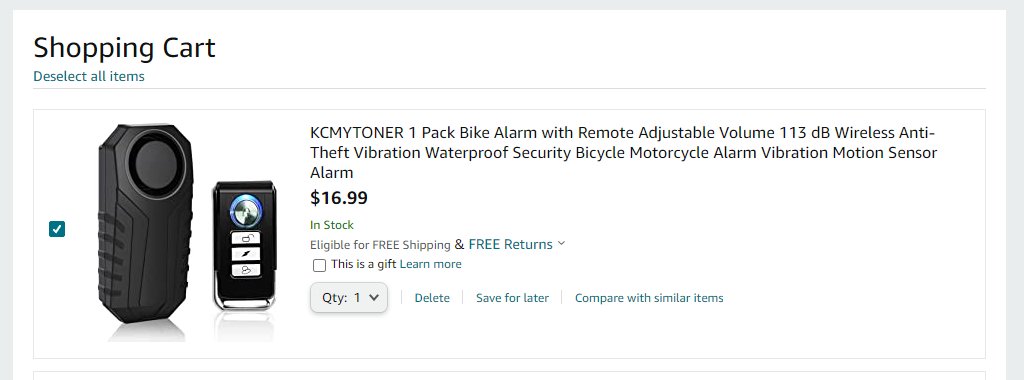Click the green In Stock label

click(332, 225)
